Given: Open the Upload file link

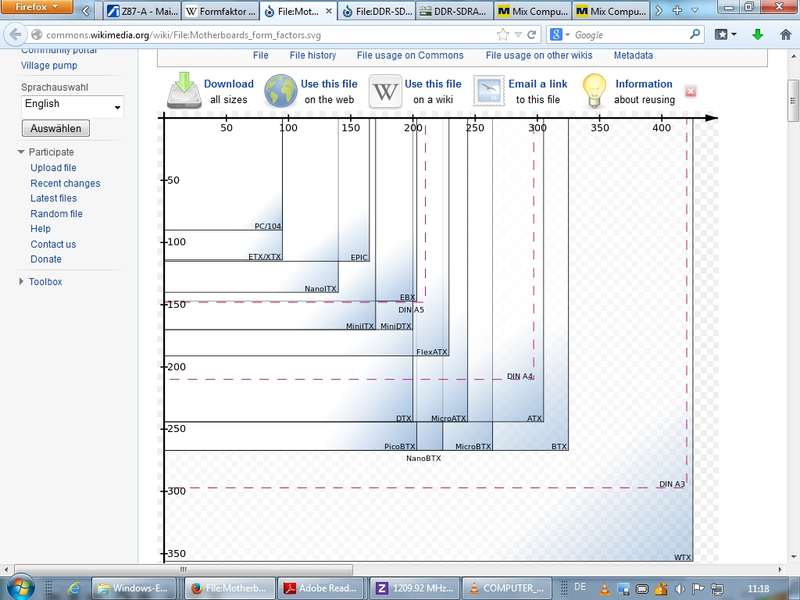Looking at the screenshot, I should (53, 168).
